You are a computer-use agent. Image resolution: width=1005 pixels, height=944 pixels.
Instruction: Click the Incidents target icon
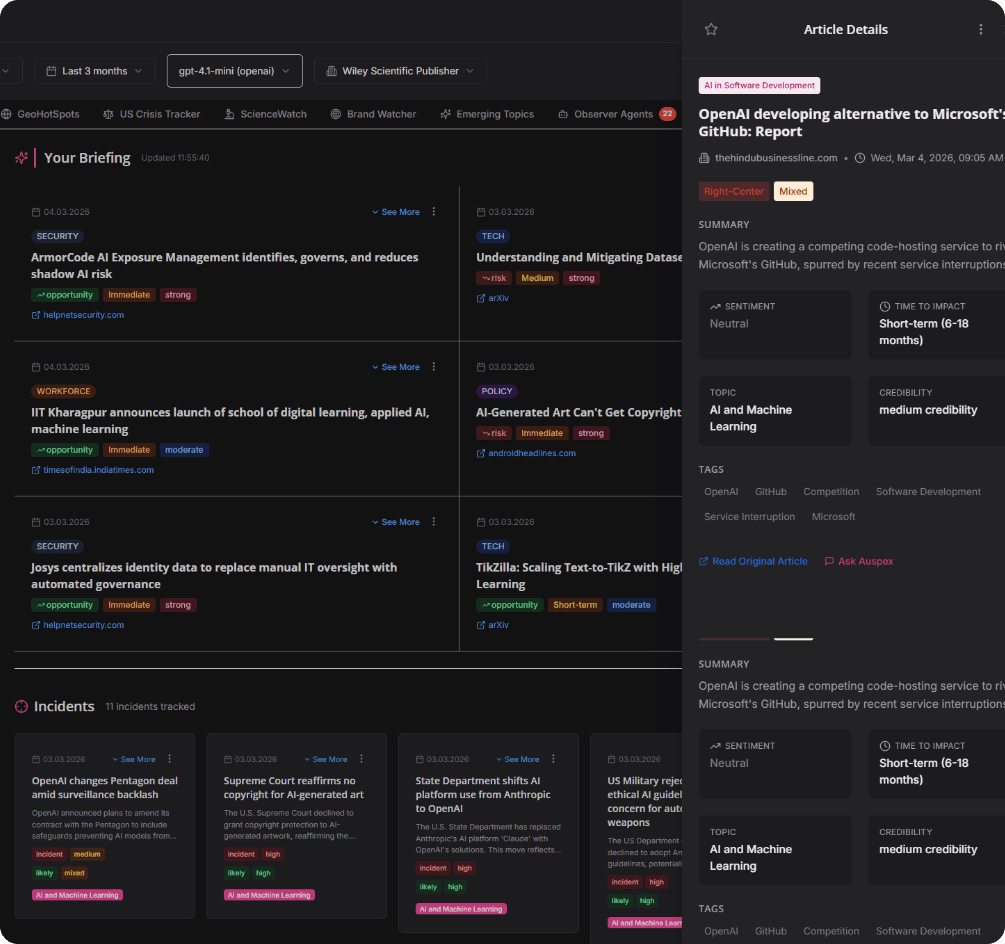(x=21, y=706)
